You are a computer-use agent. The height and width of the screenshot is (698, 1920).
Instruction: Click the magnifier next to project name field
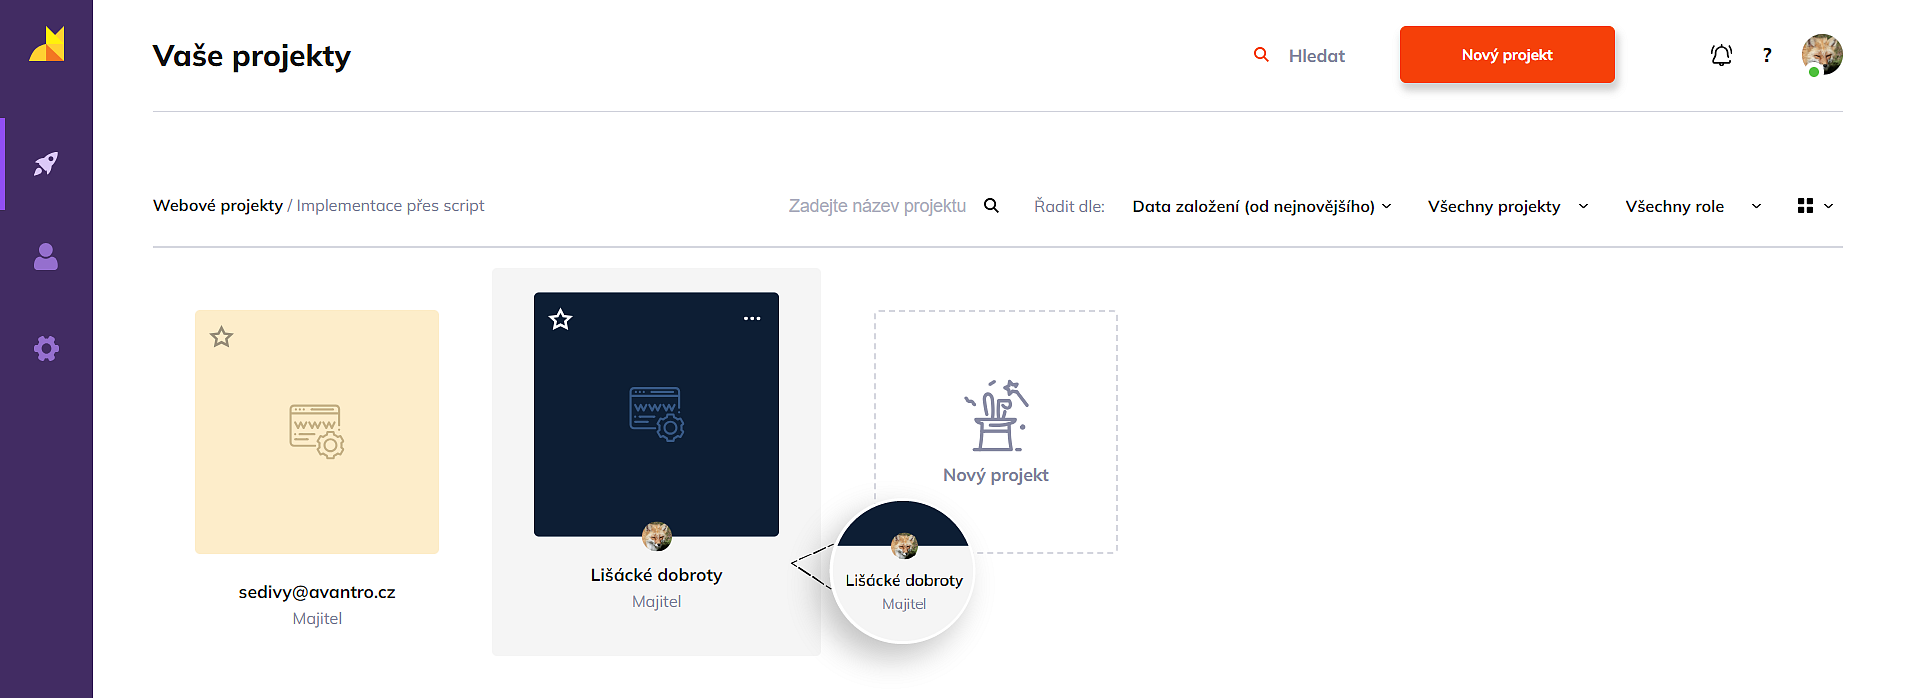tap(991, 206)
